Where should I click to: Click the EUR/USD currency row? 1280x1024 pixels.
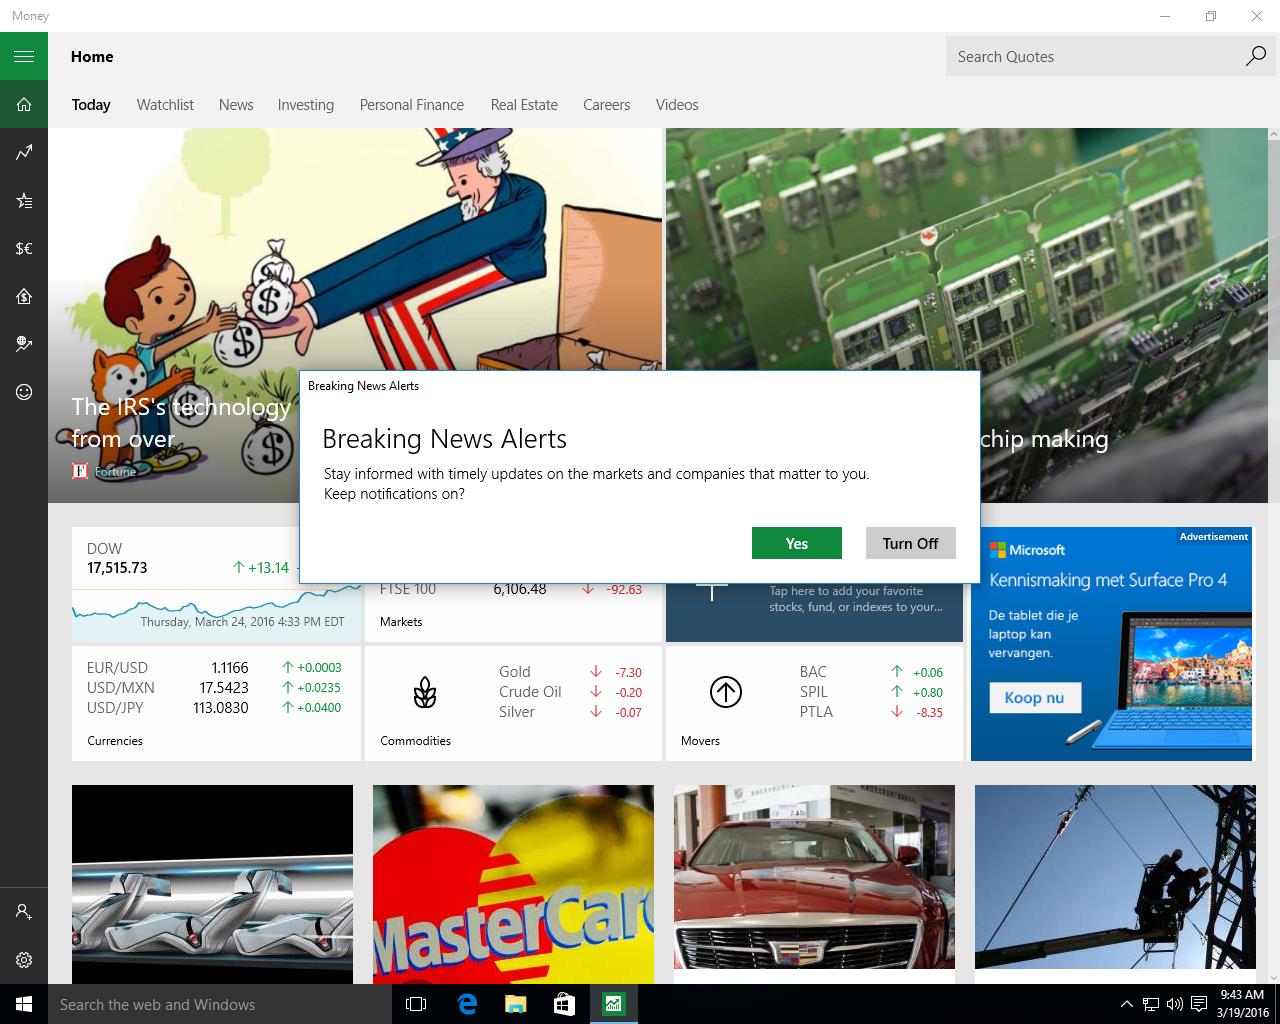[x=214, y=667]
